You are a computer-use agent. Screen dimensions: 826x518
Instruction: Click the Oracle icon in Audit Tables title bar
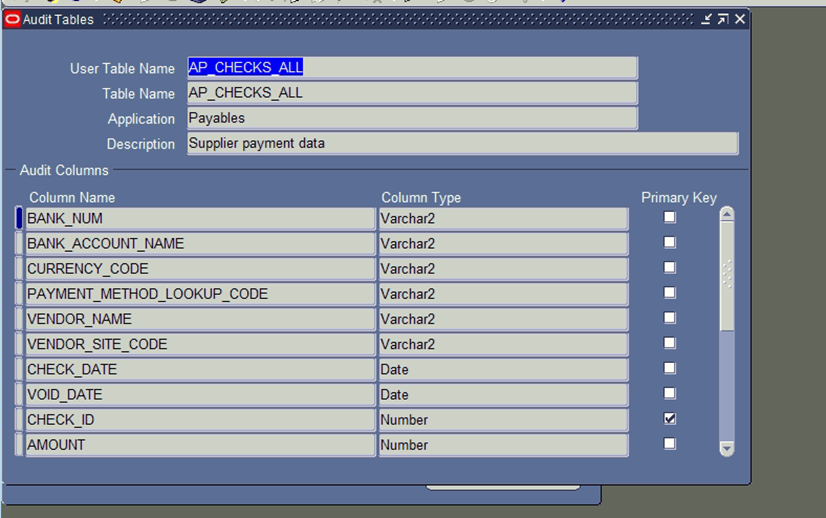tap(12, 19)
